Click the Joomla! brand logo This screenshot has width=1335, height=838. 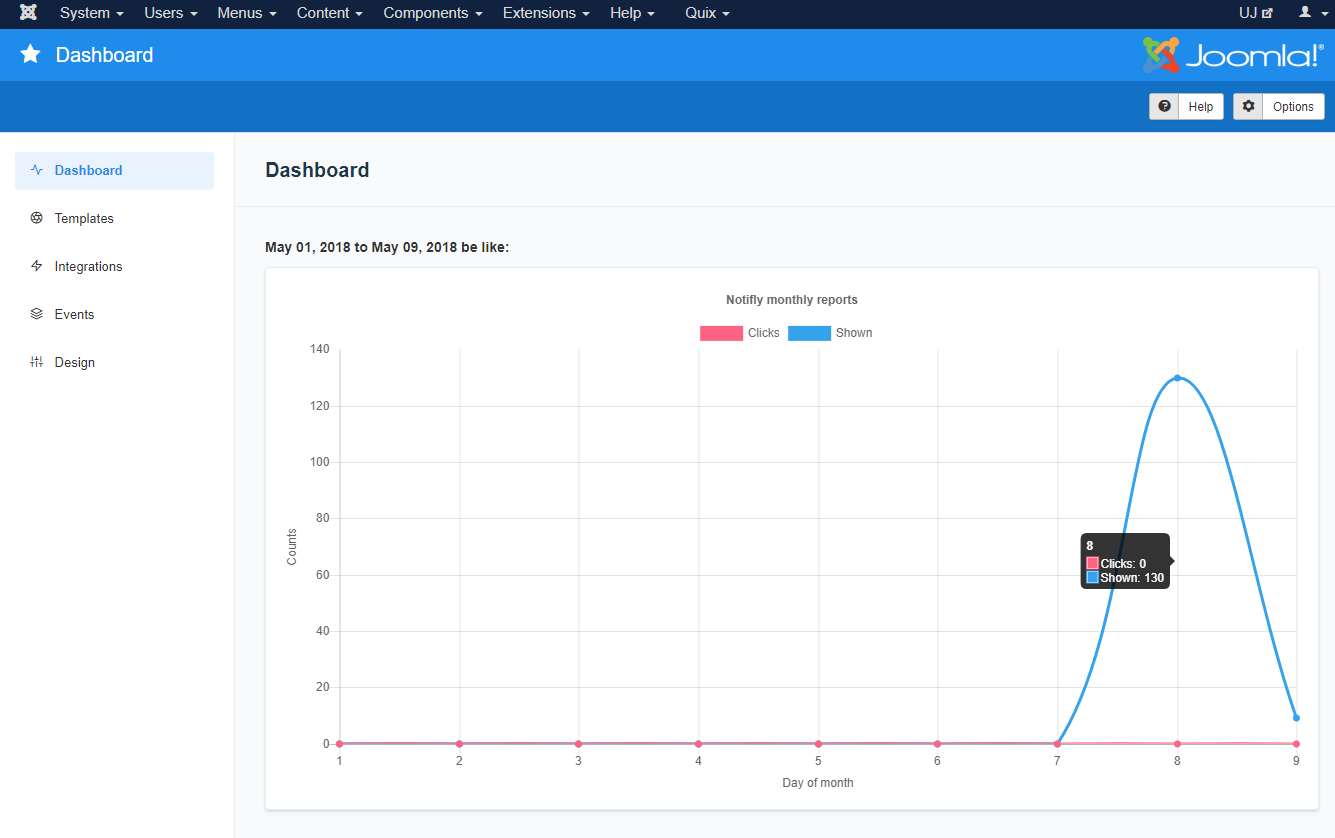pyautogui.click(x=1233, y=55)
